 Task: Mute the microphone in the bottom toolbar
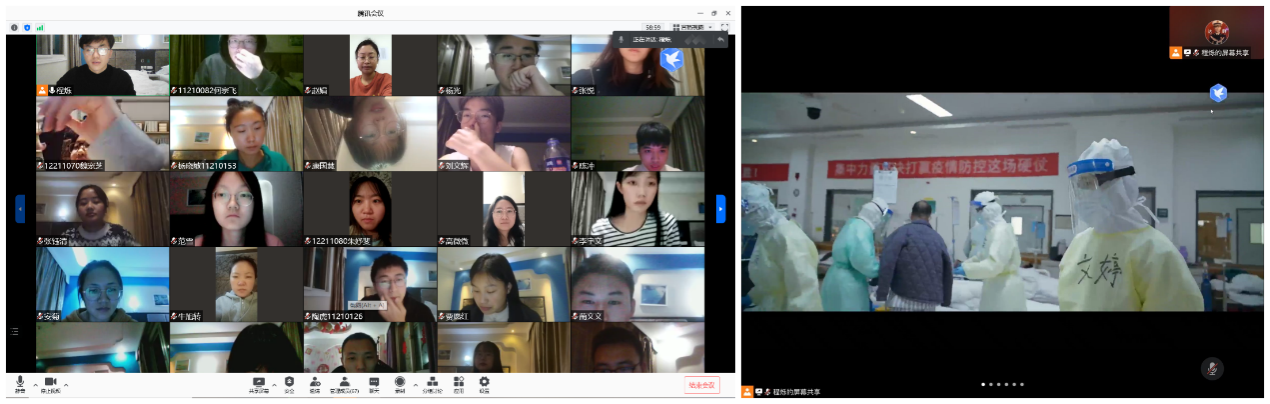pos(20,383)
